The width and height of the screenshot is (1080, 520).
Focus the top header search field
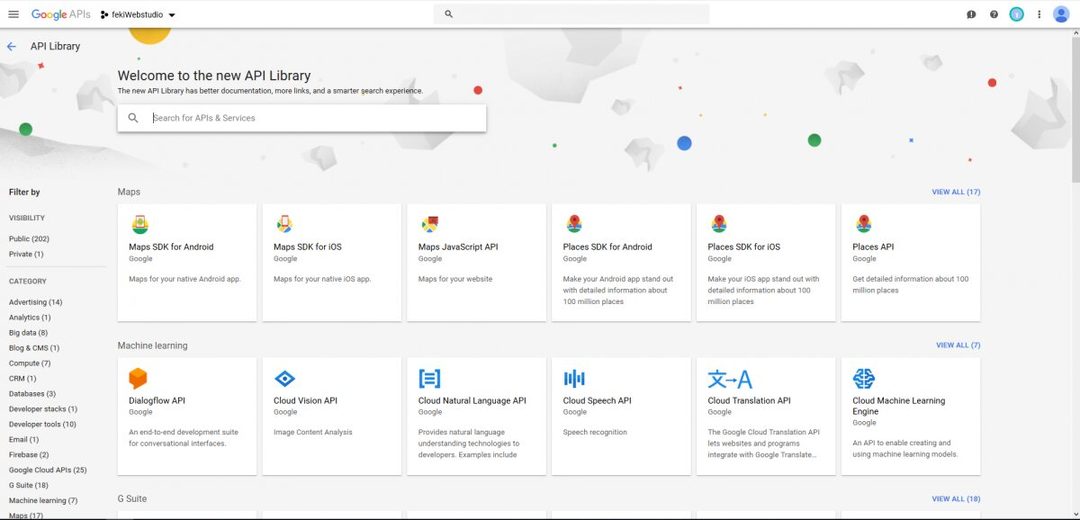[572, 14]
